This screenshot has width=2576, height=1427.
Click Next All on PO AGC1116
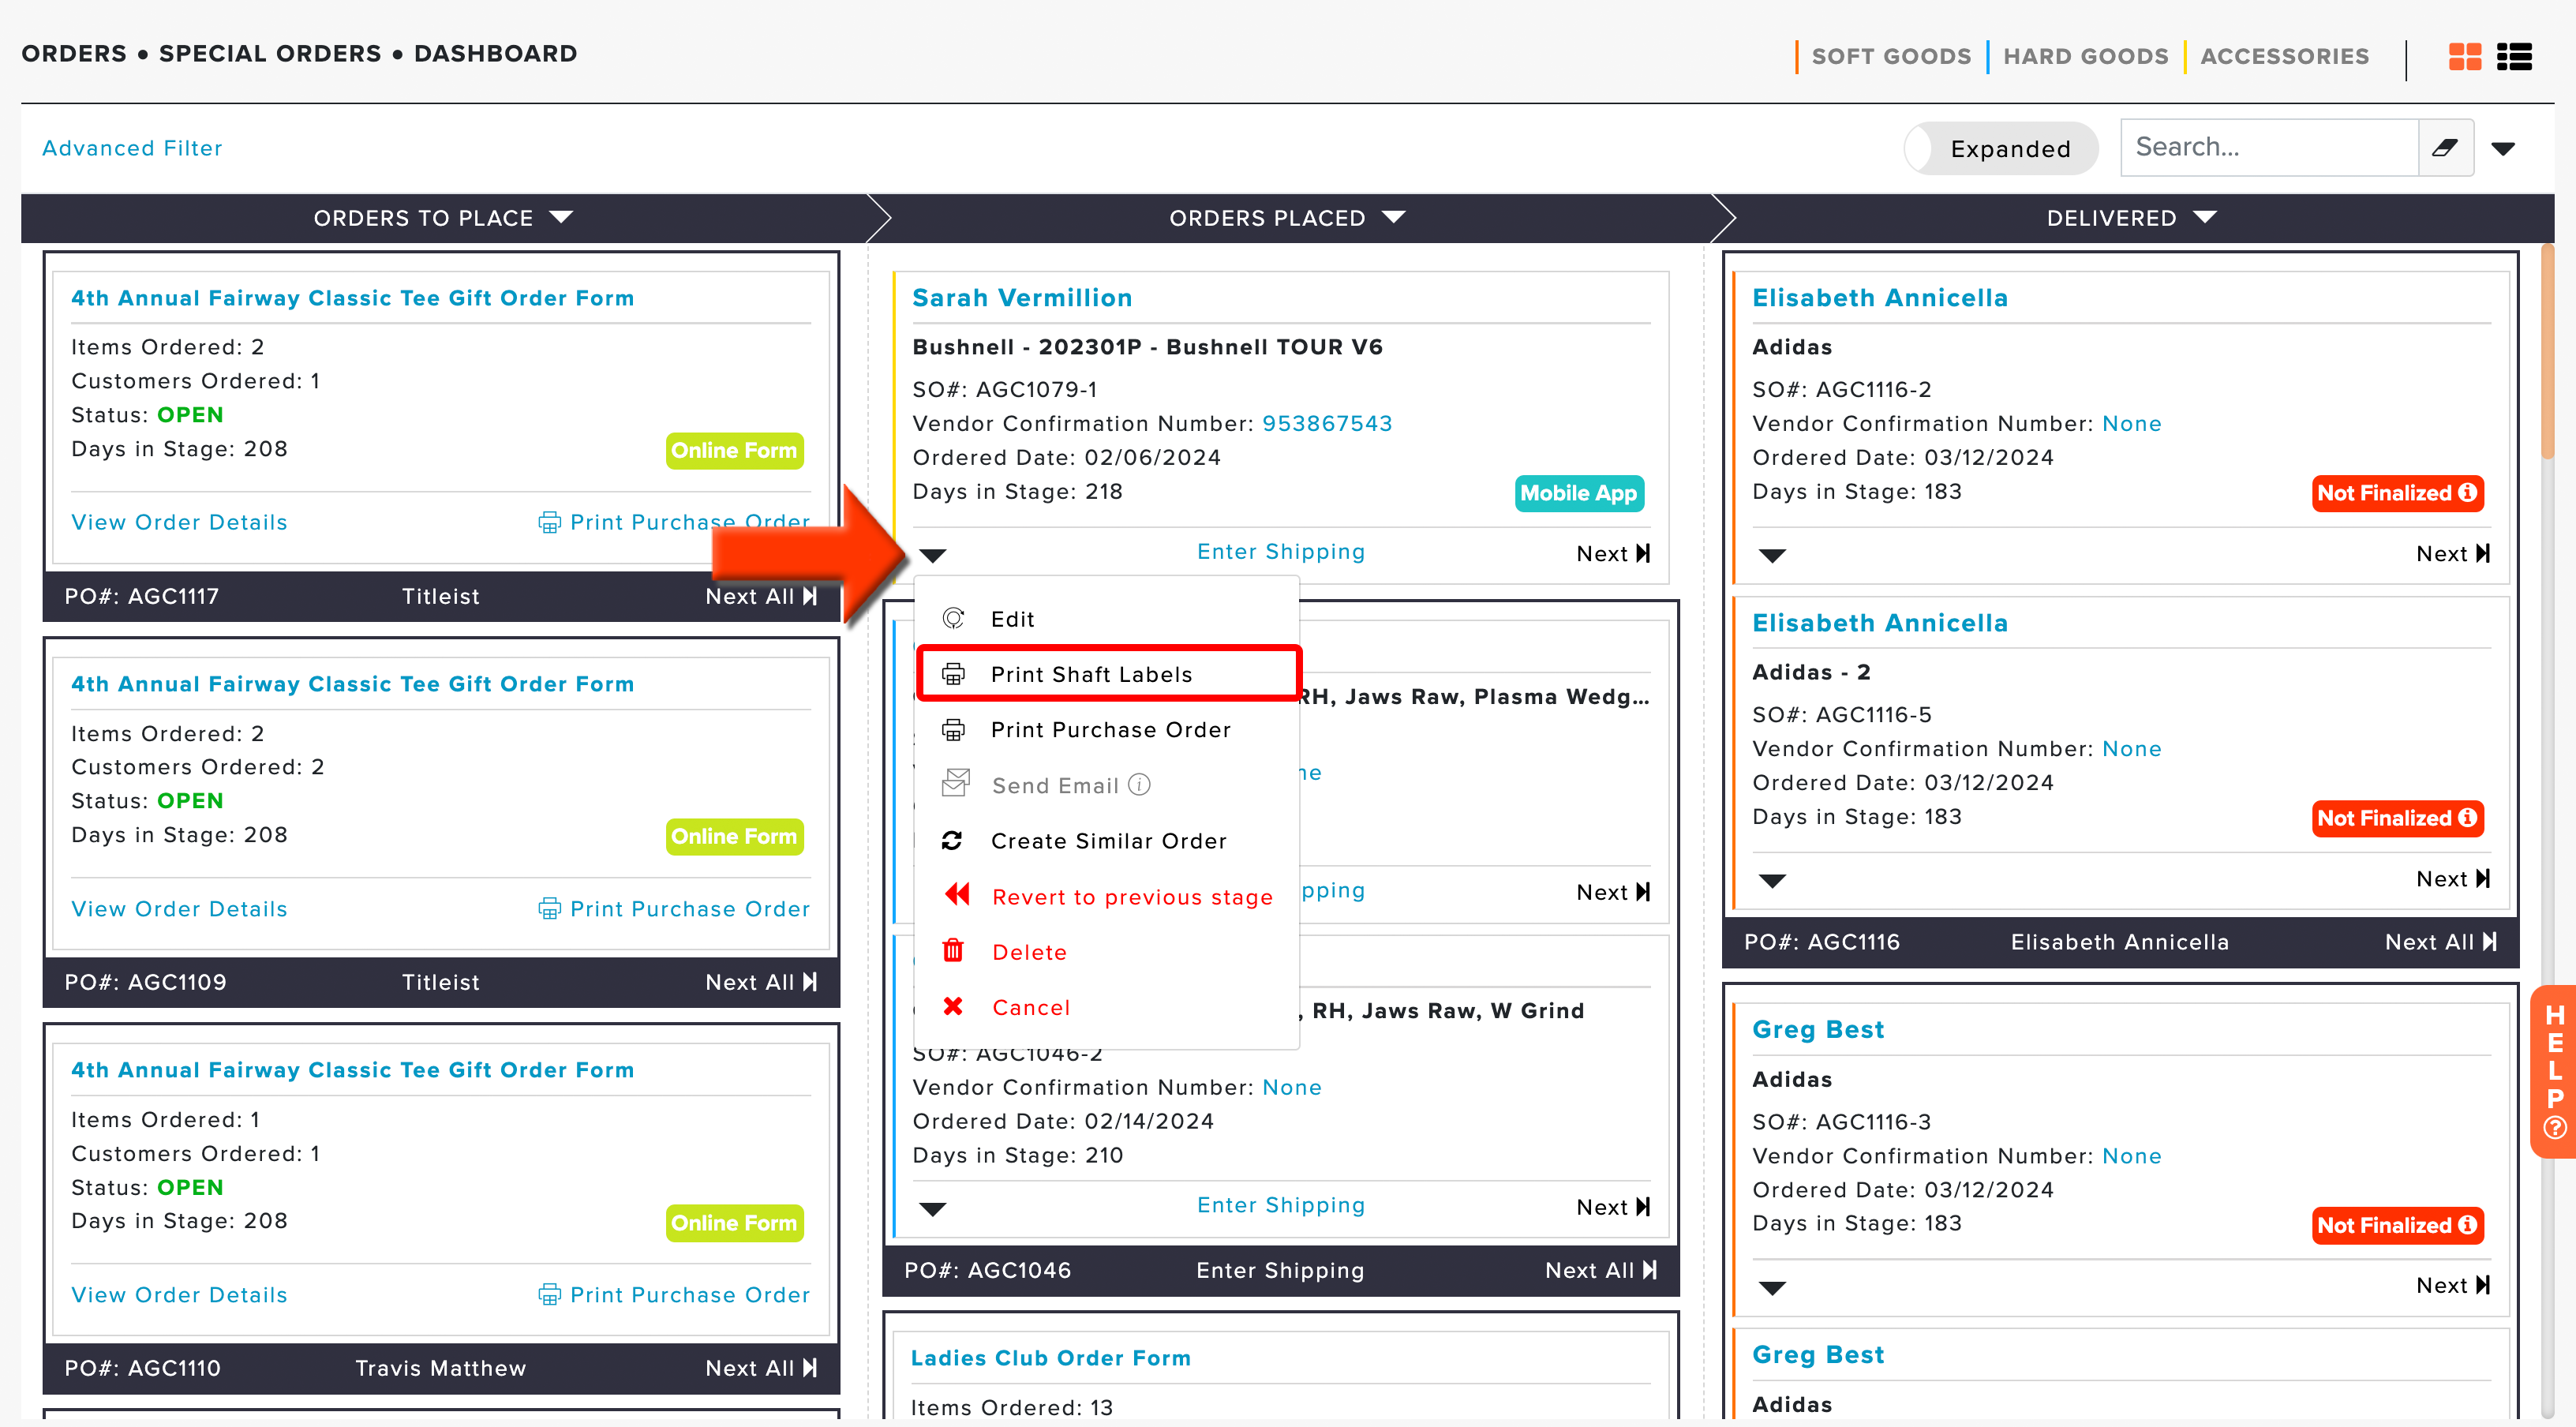click(2441, 942)
